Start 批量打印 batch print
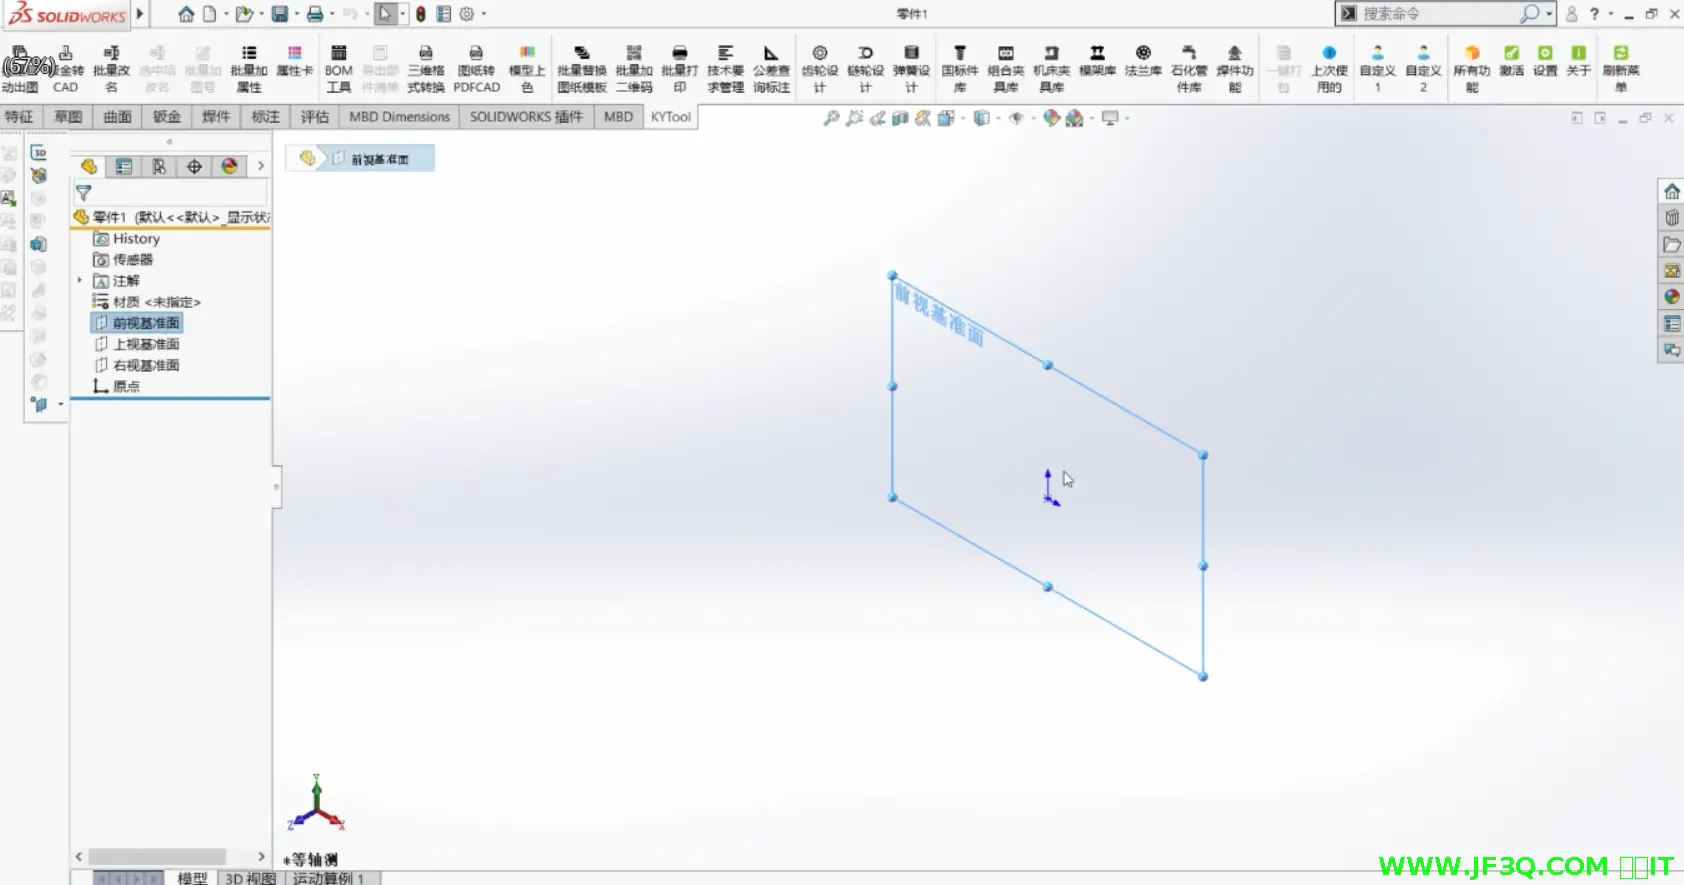Viewport: 1684px width, 885px height. 680,68
